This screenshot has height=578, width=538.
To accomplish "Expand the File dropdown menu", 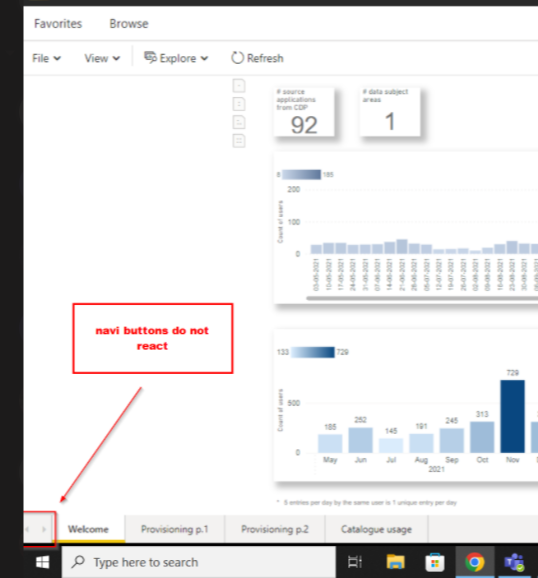I will [46, 58].
